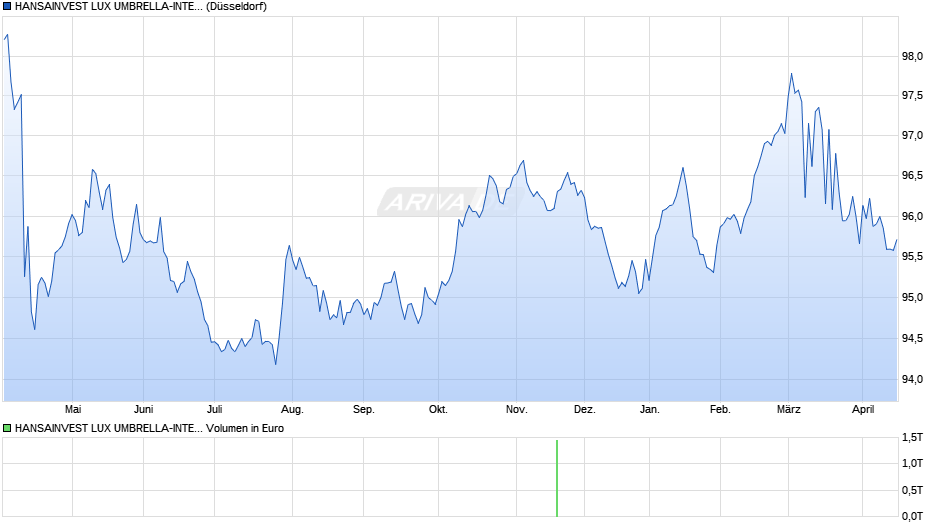Click the 'Sep.' month label
940x526 pixels.
363,409
